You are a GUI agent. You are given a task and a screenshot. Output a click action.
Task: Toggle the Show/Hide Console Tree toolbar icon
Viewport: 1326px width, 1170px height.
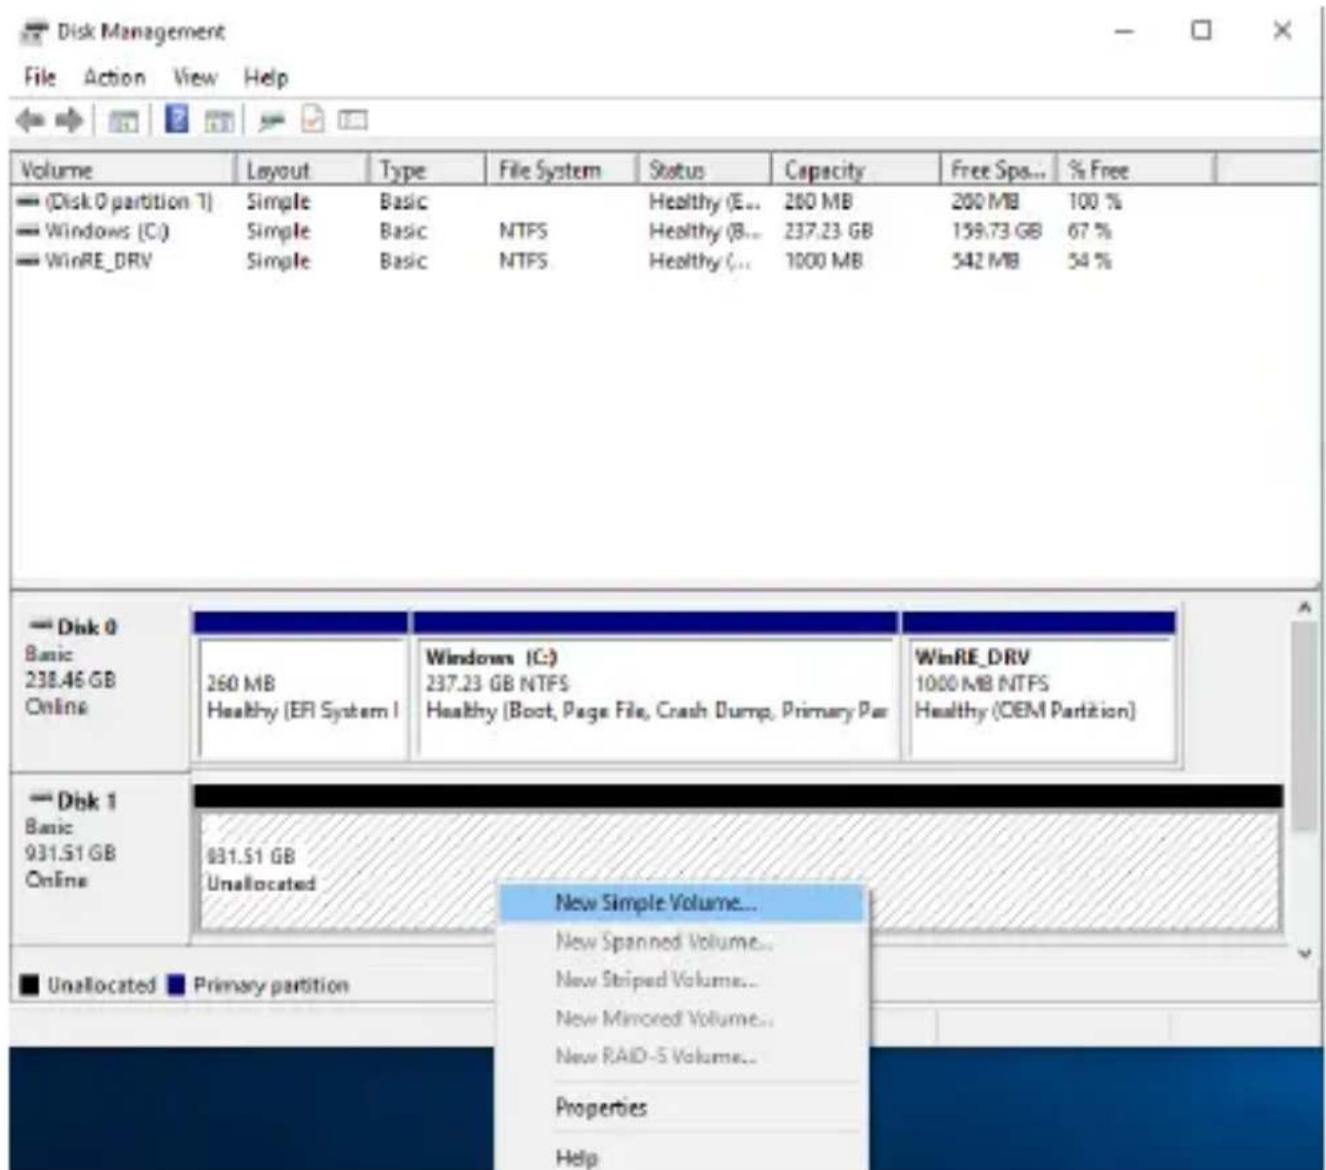(123, 121)
